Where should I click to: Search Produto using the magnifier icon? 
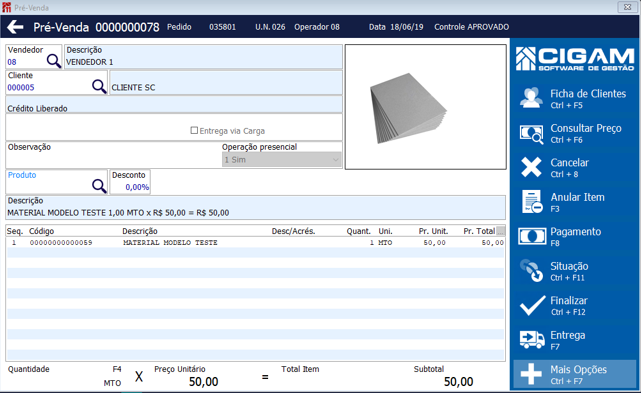point(99,186)
